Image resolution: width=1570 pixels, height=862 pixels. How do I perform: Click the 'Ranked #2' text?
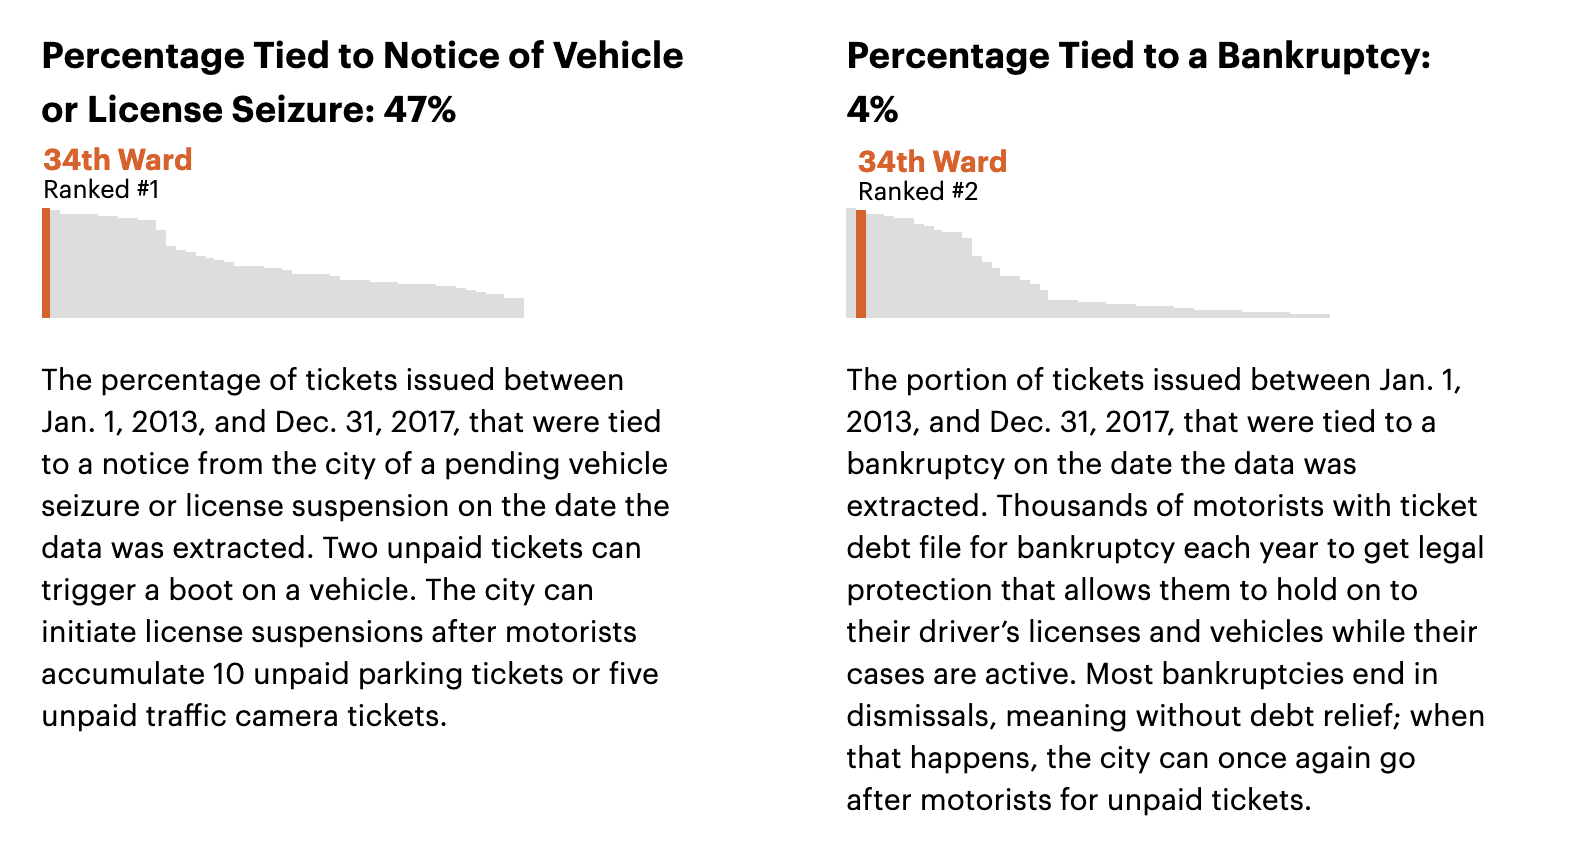point(918,192)
